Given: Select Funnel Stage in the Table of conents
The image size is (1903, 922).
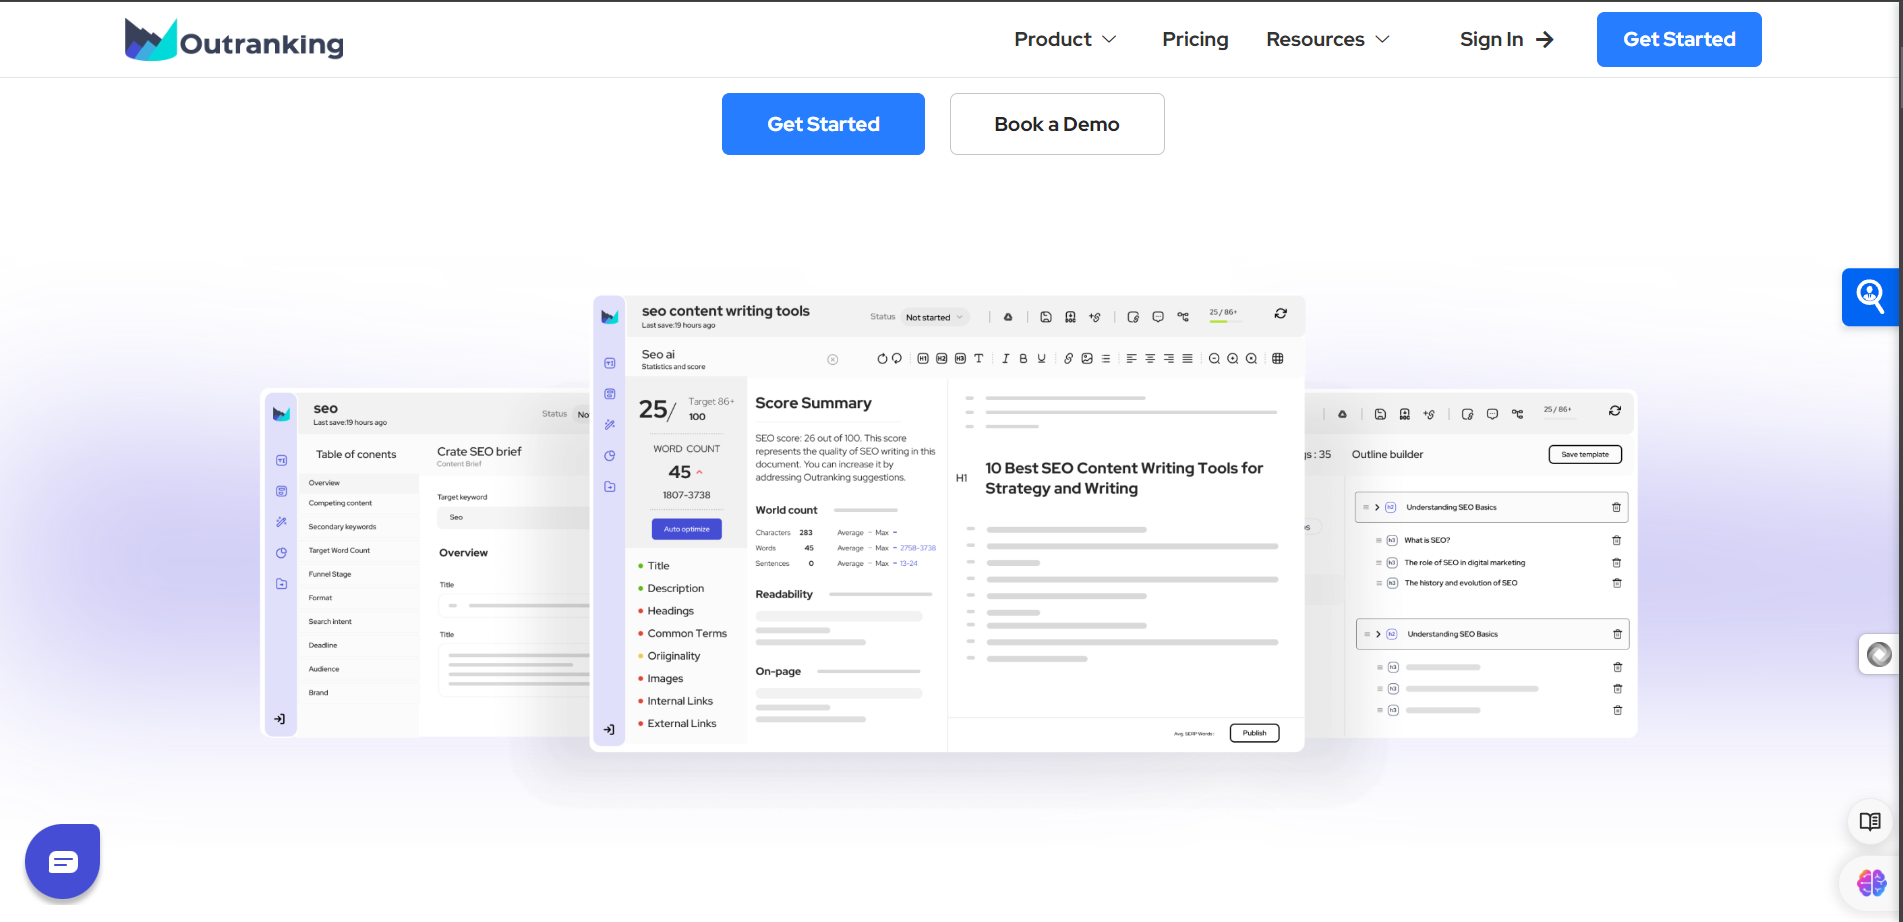Looking at the screenshot, I should tap(358, 574).
